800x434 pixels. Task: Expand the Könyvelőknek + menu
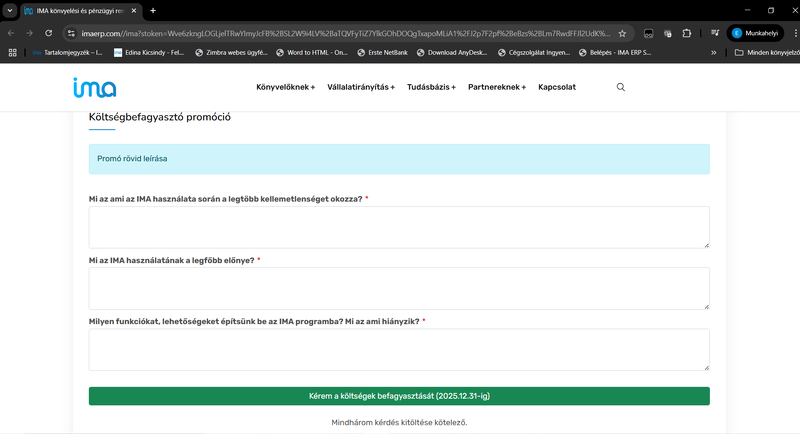(x=285, y=88)
